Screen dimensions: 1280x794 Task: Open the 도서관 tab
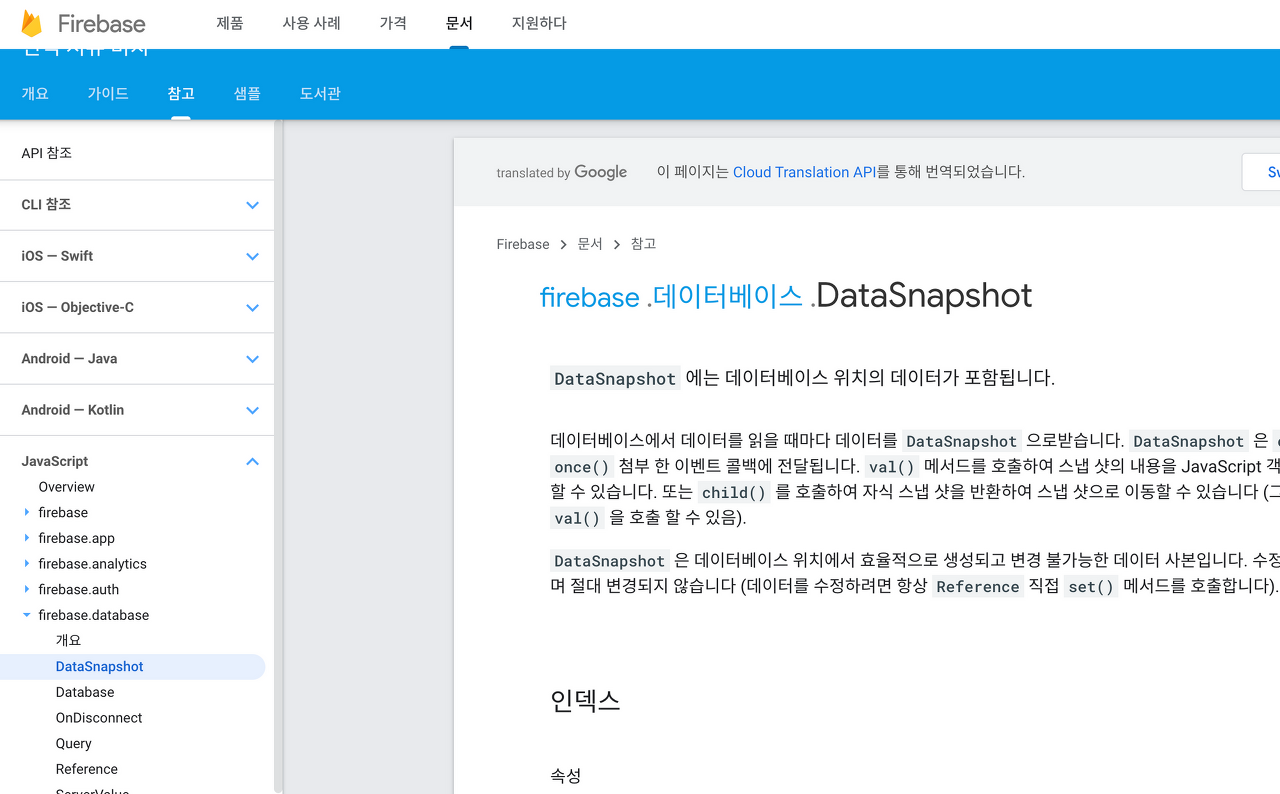(320, 93)
